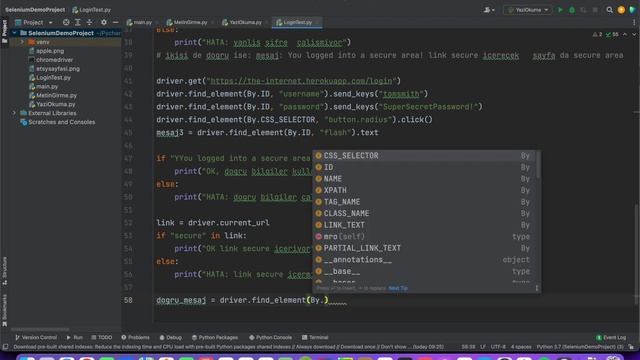Open the Python Packages tool window
640x360 pixels.
coord(215,338)
